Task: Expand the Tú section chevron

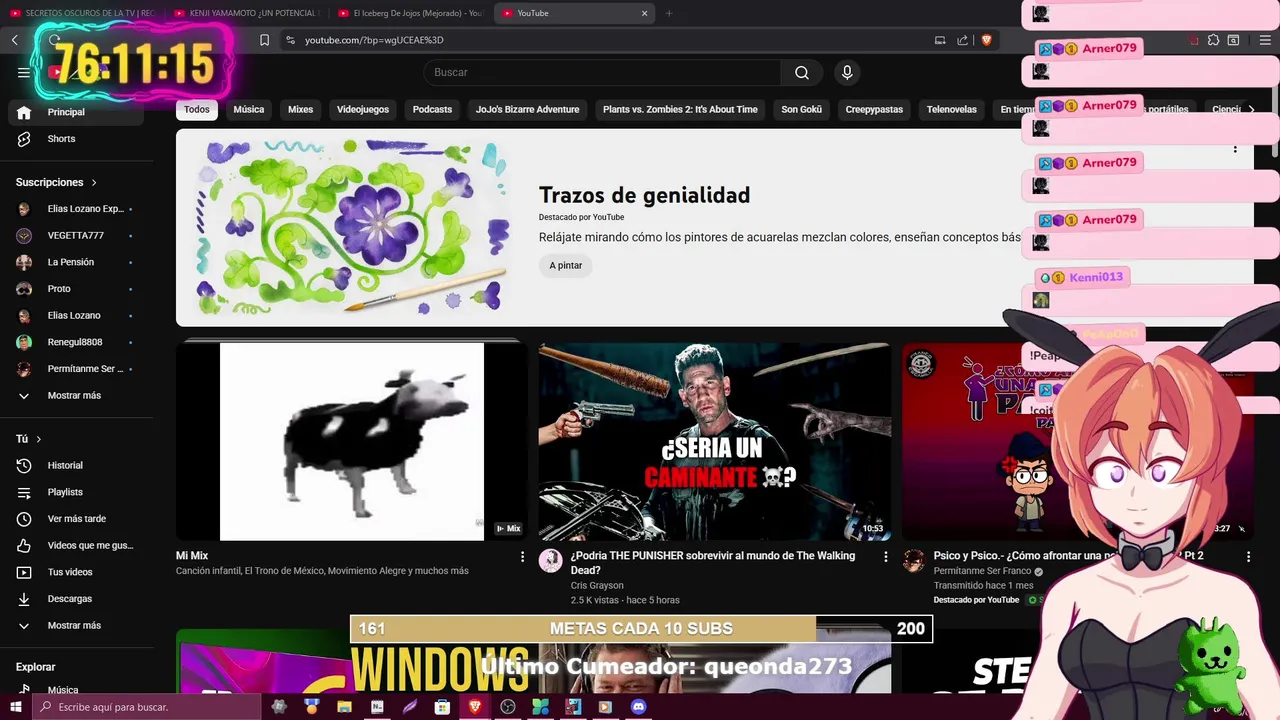Action: pos(38,439)
